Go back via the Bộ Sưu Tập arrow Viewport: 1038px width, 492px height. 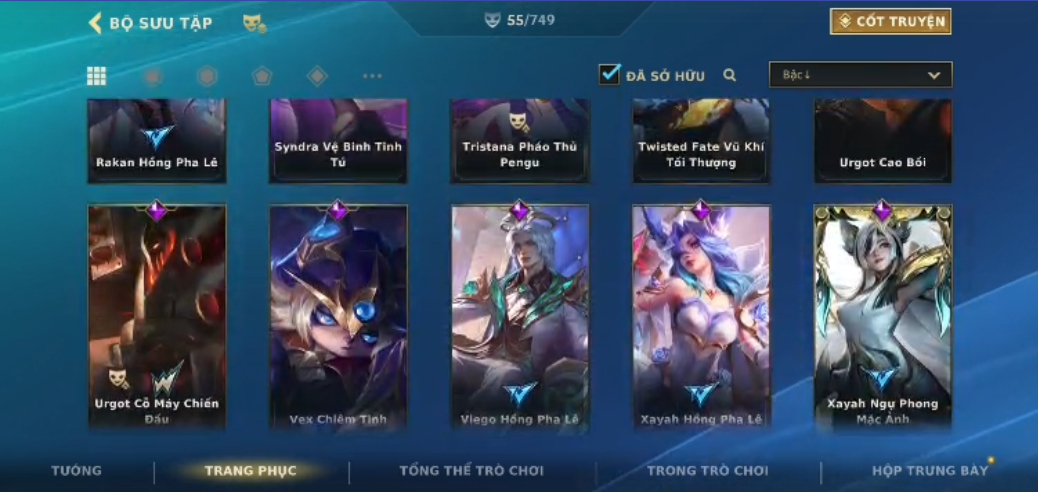pyautogui.click(x=95, y=23)
